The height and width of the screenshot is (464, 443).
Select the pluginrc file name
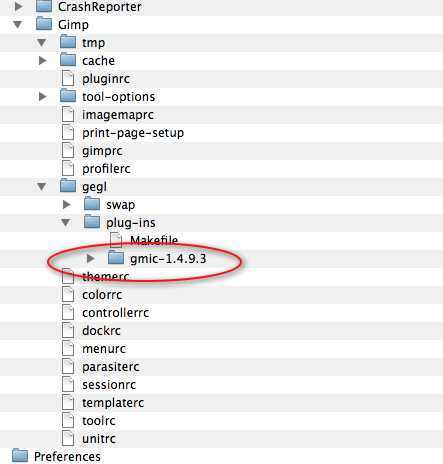[x=106, y=79]
